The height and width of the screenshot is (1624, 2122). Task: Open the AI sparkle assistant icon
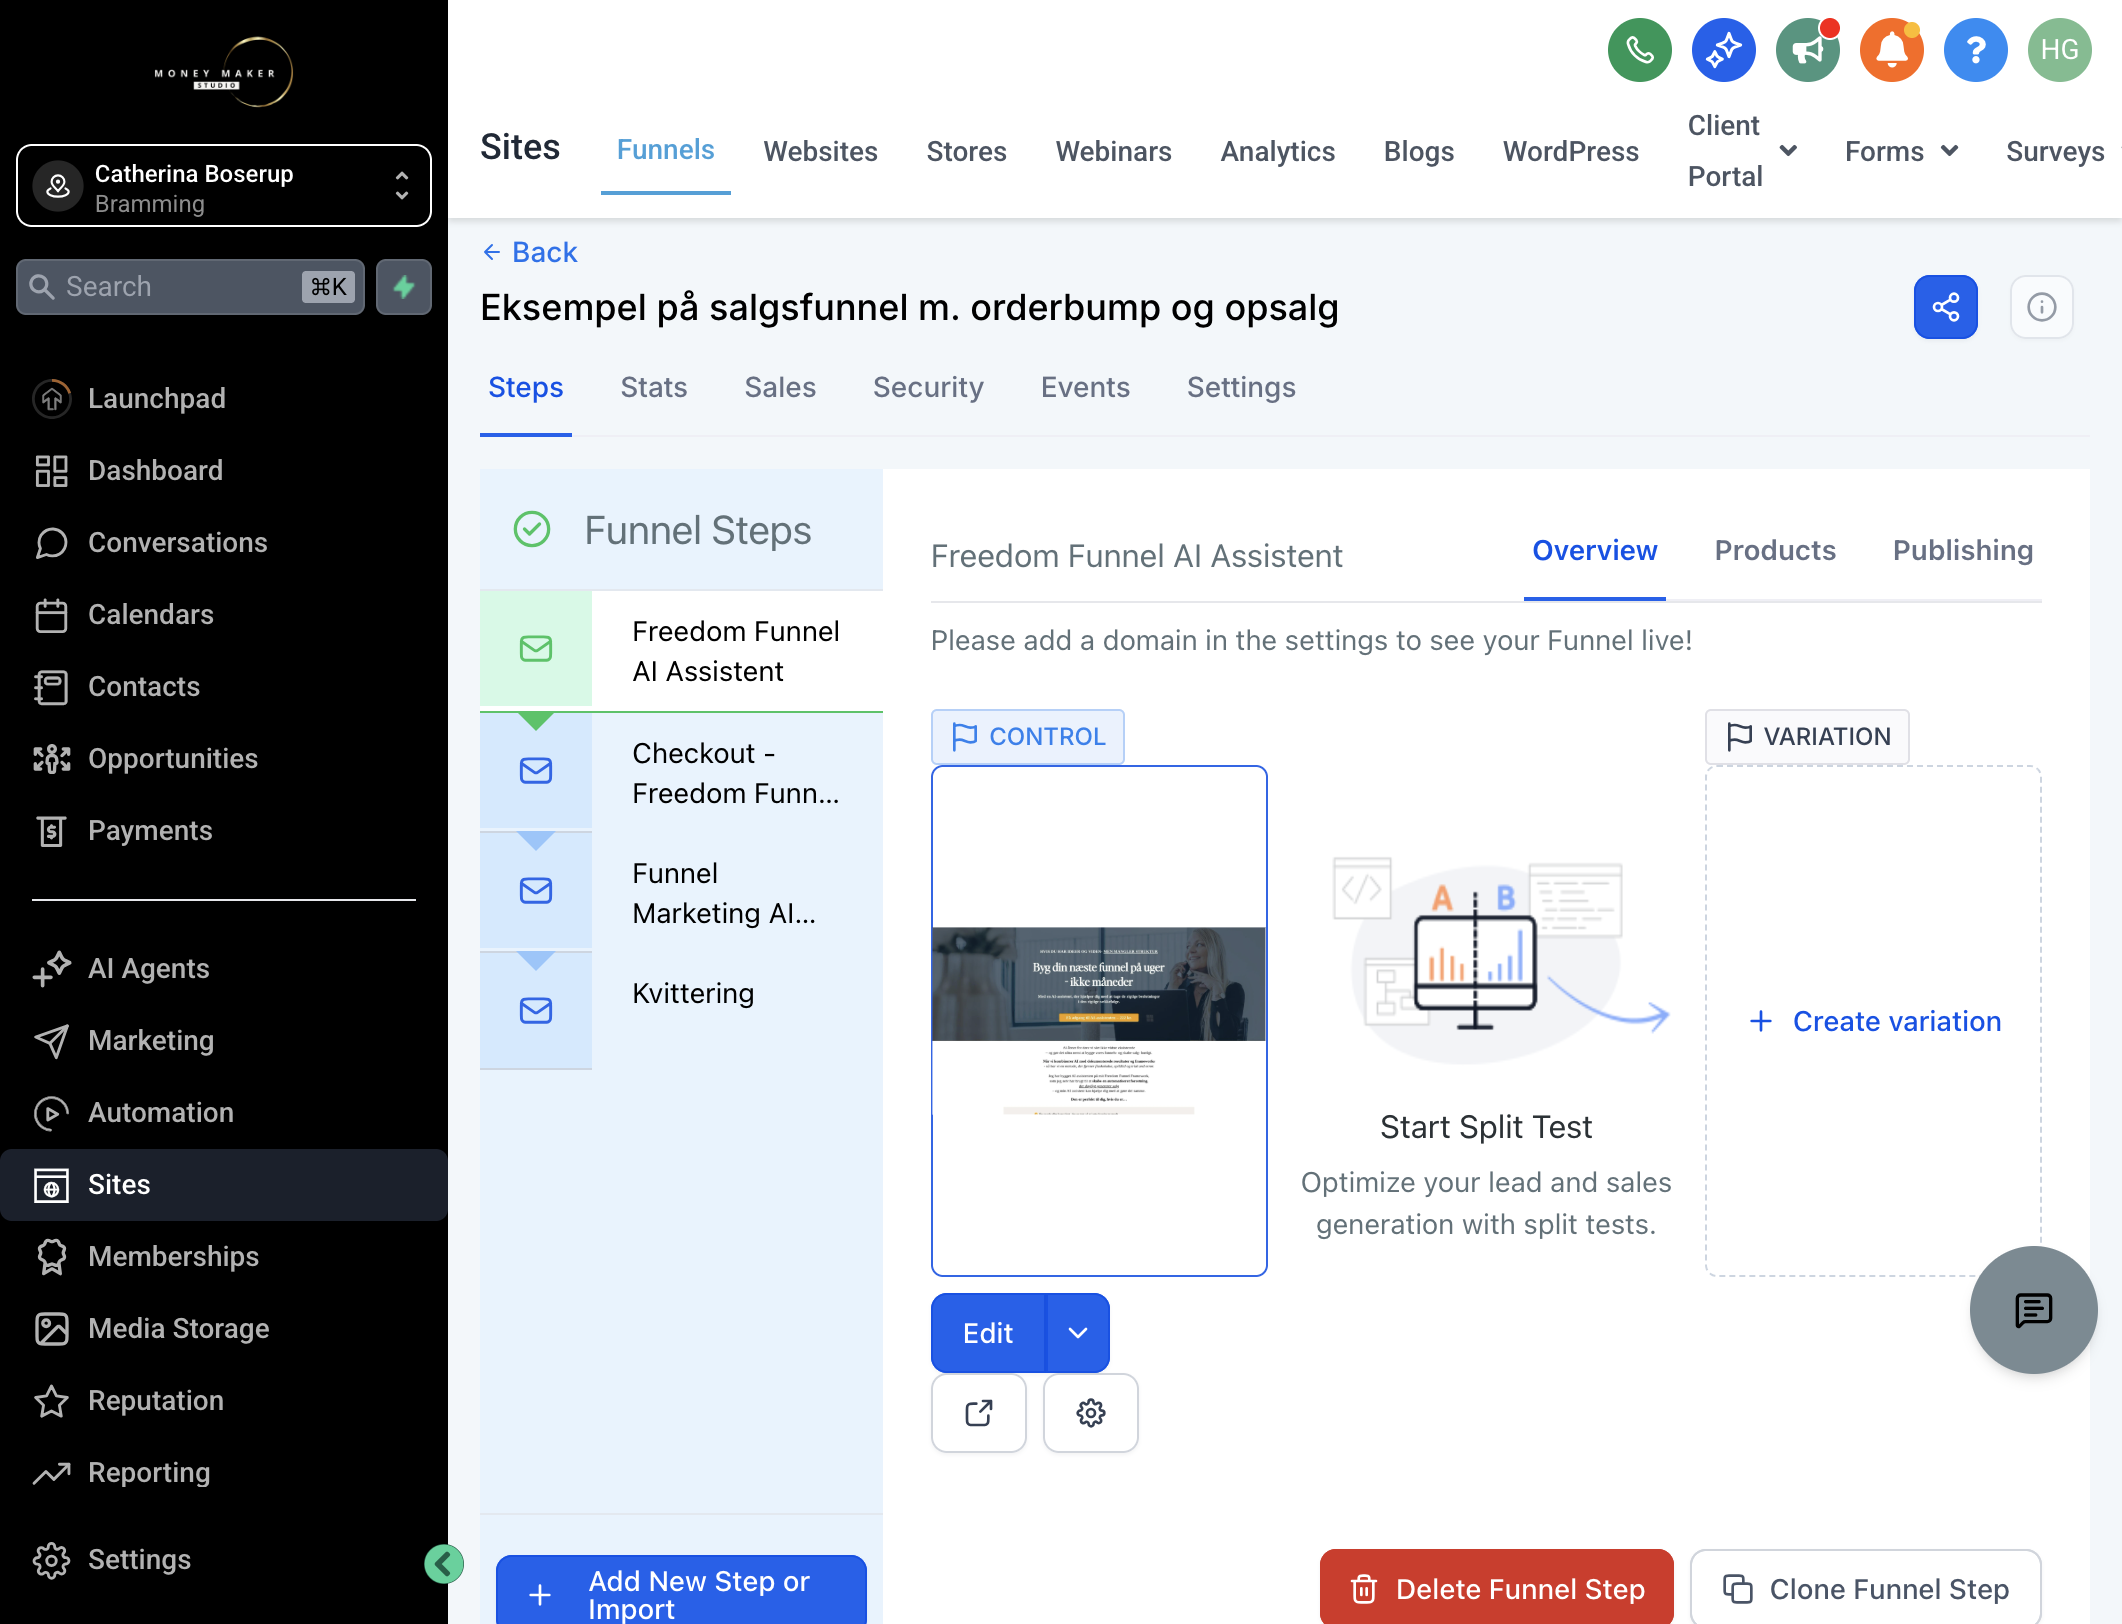pyautogui.click(x=1723, y=50)
